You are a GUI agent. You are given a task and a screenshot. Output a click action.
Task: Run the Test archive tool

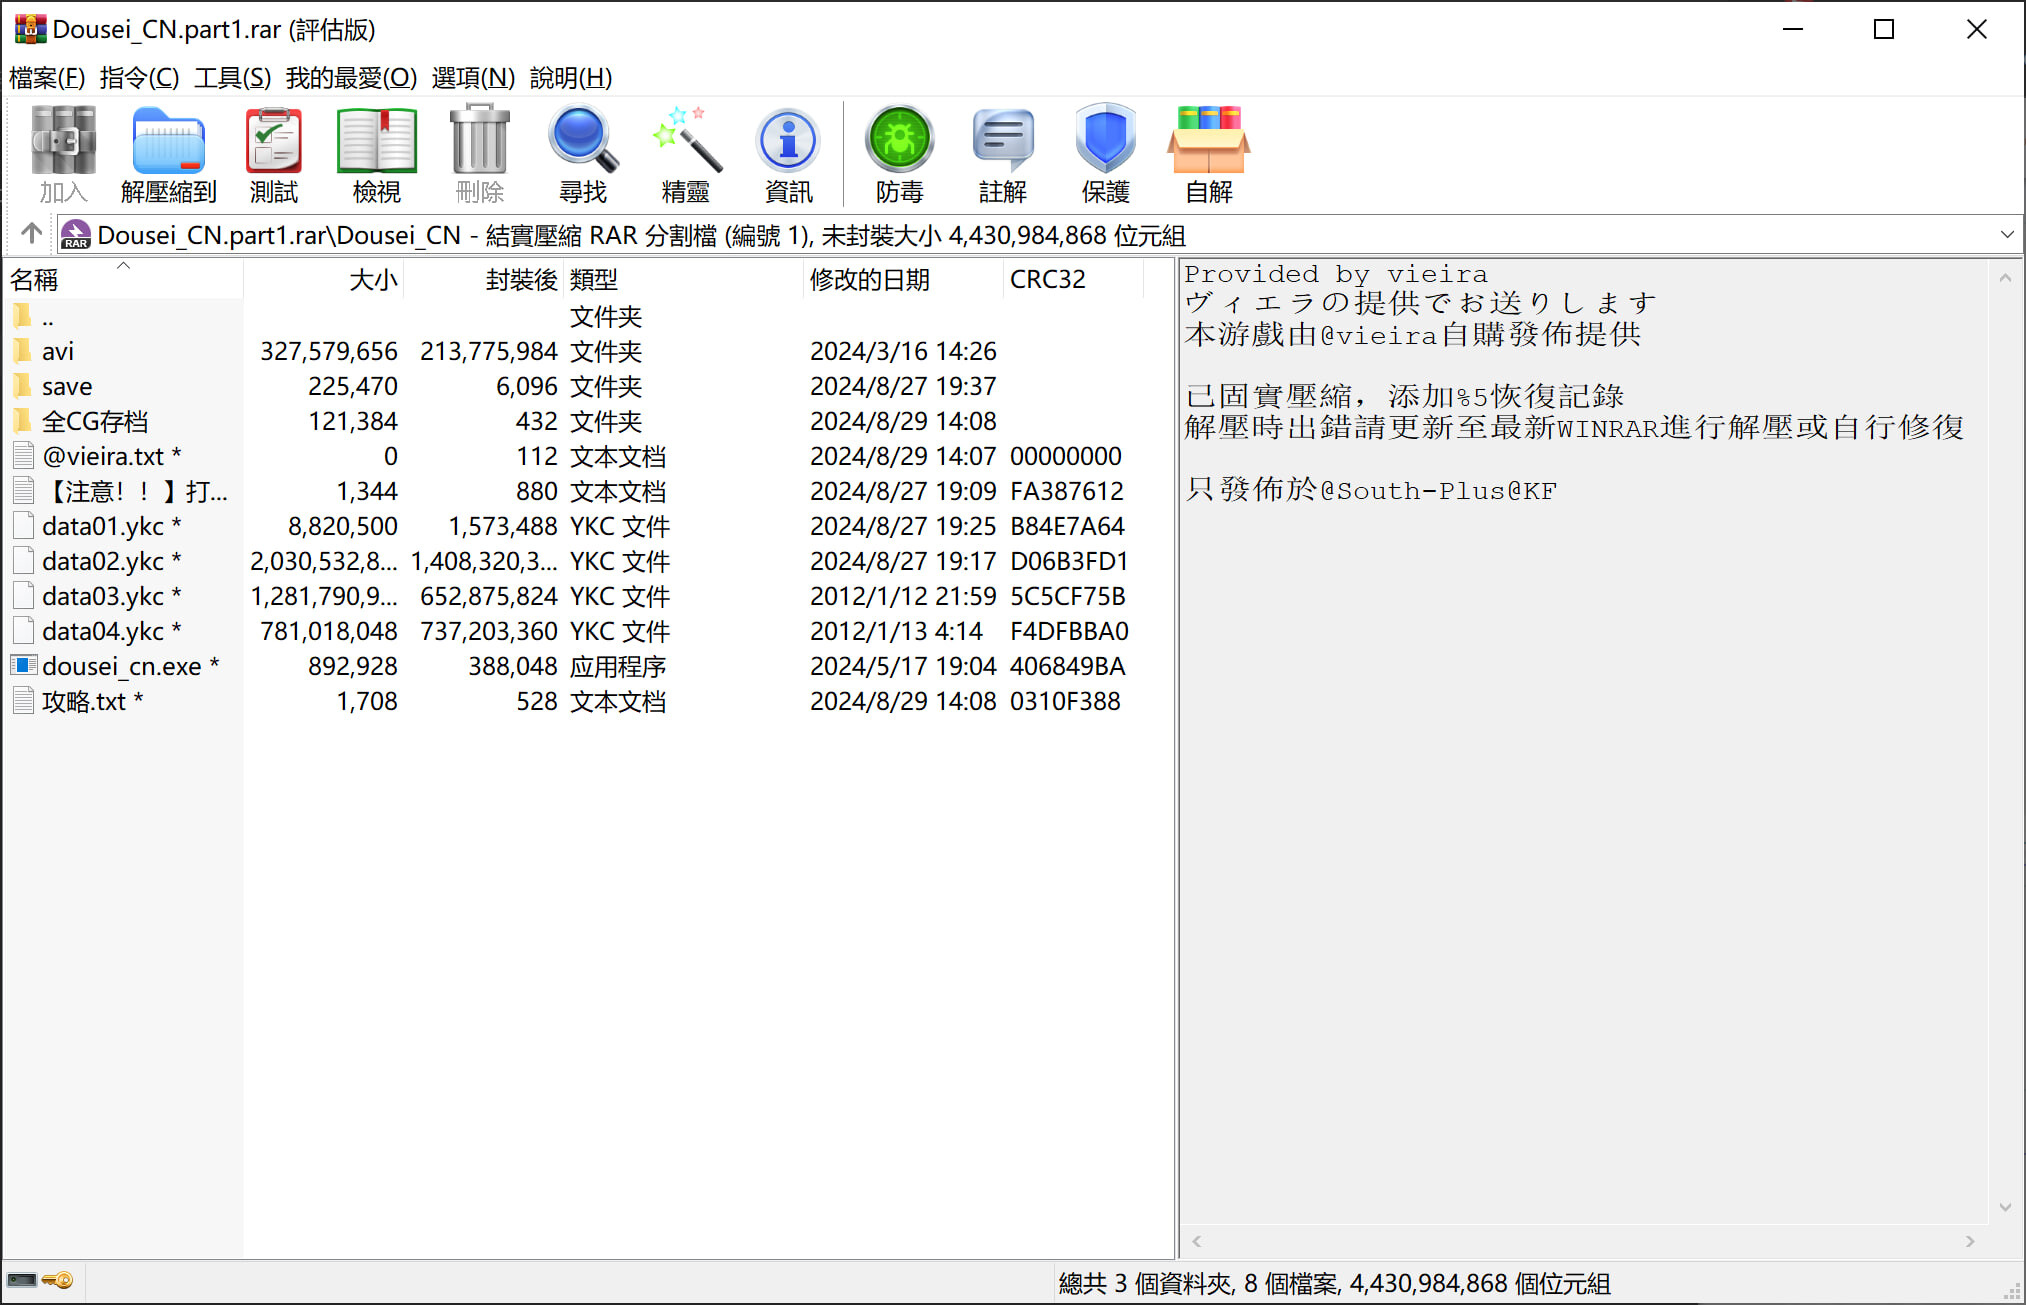pos(273,153)
